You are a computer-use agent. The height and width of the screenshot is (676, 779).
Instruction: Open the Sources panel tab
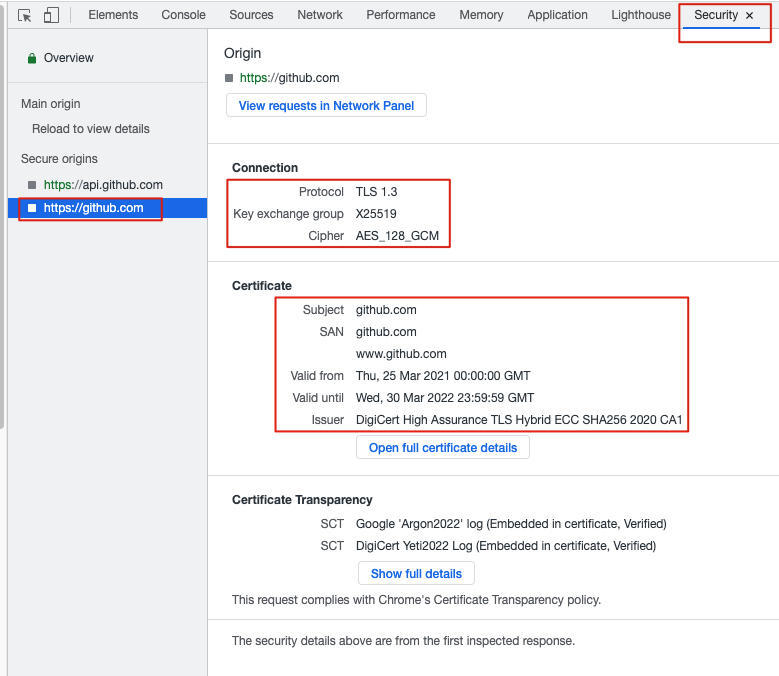coord(251,15)
